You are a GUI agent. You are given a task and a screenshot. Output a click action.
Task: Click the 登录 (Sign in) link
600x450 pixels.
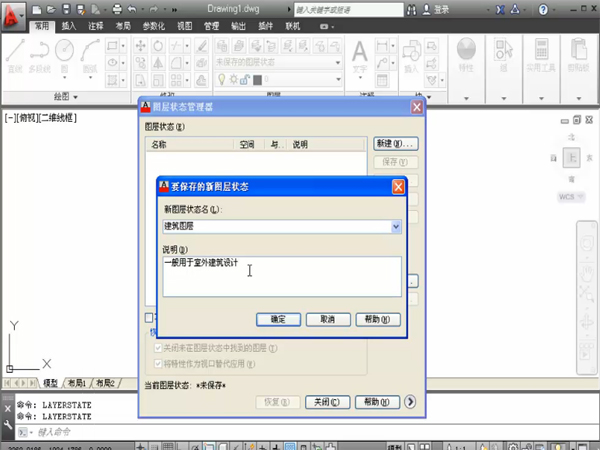(441, 10)
